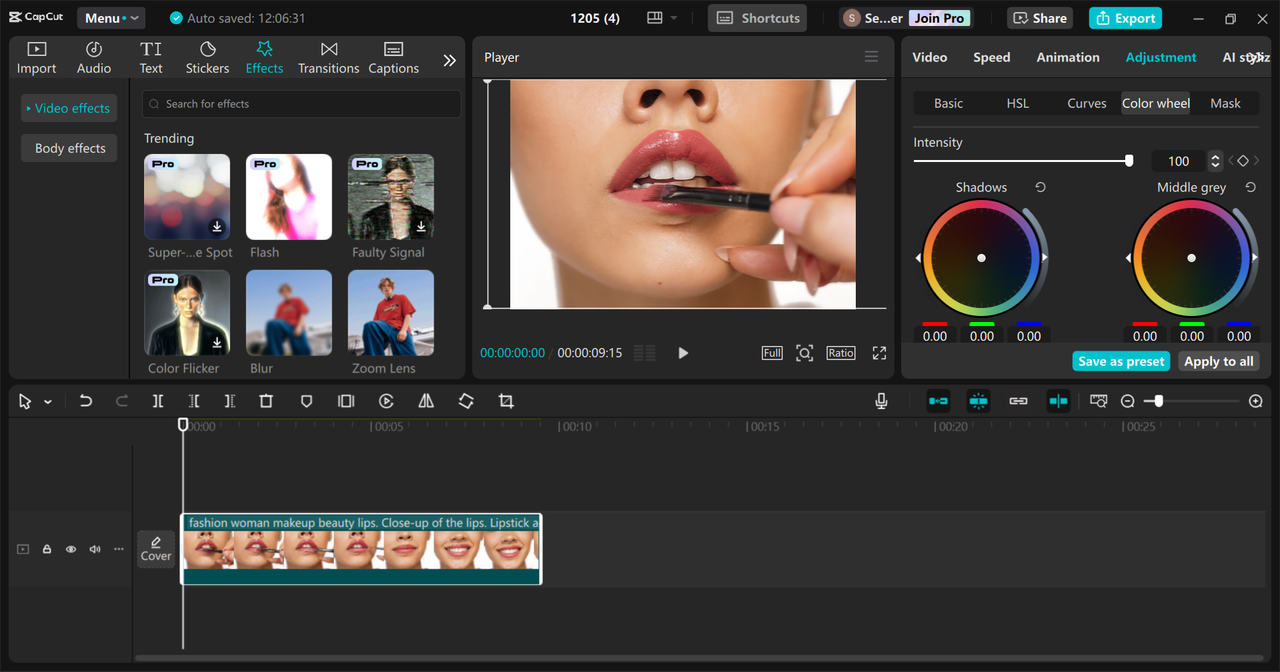Open the Captions panel
This screenshot has width=1280, height=672.
coord(393,58)
